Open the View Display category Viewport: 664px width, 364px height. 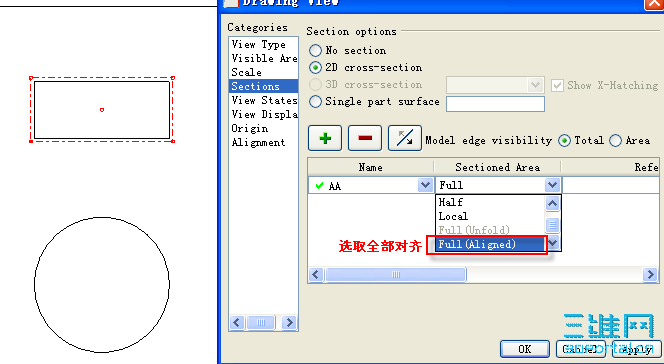(x=263, y=114)
